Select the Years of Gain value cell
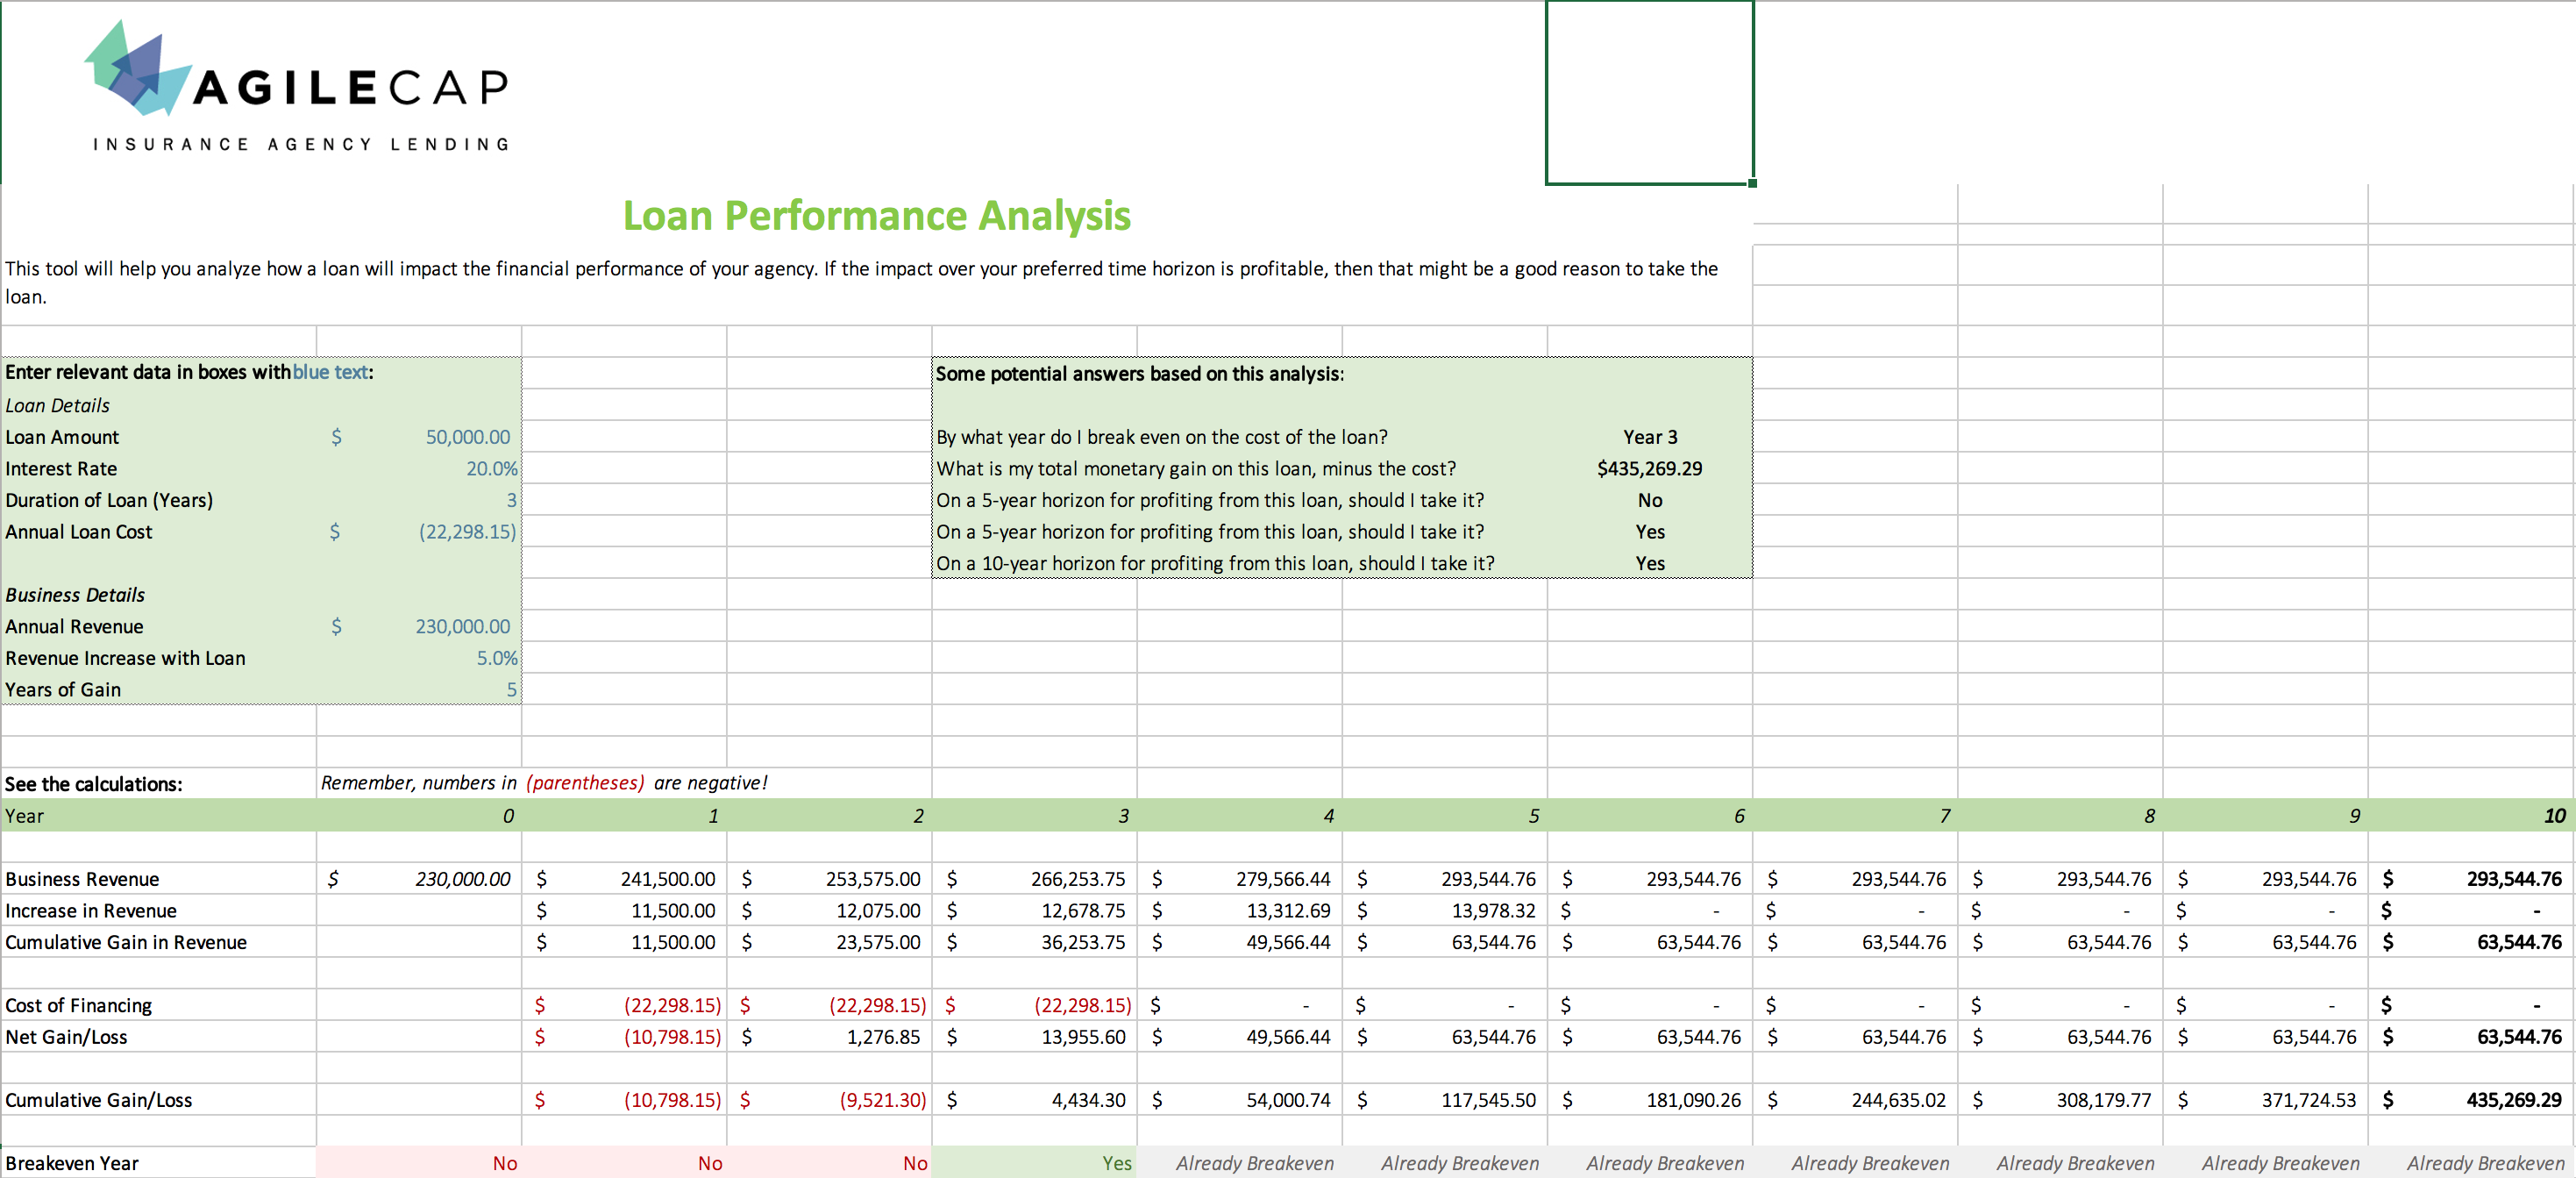Screen dimensions: 2576x1178 click(x=419, y=690)
